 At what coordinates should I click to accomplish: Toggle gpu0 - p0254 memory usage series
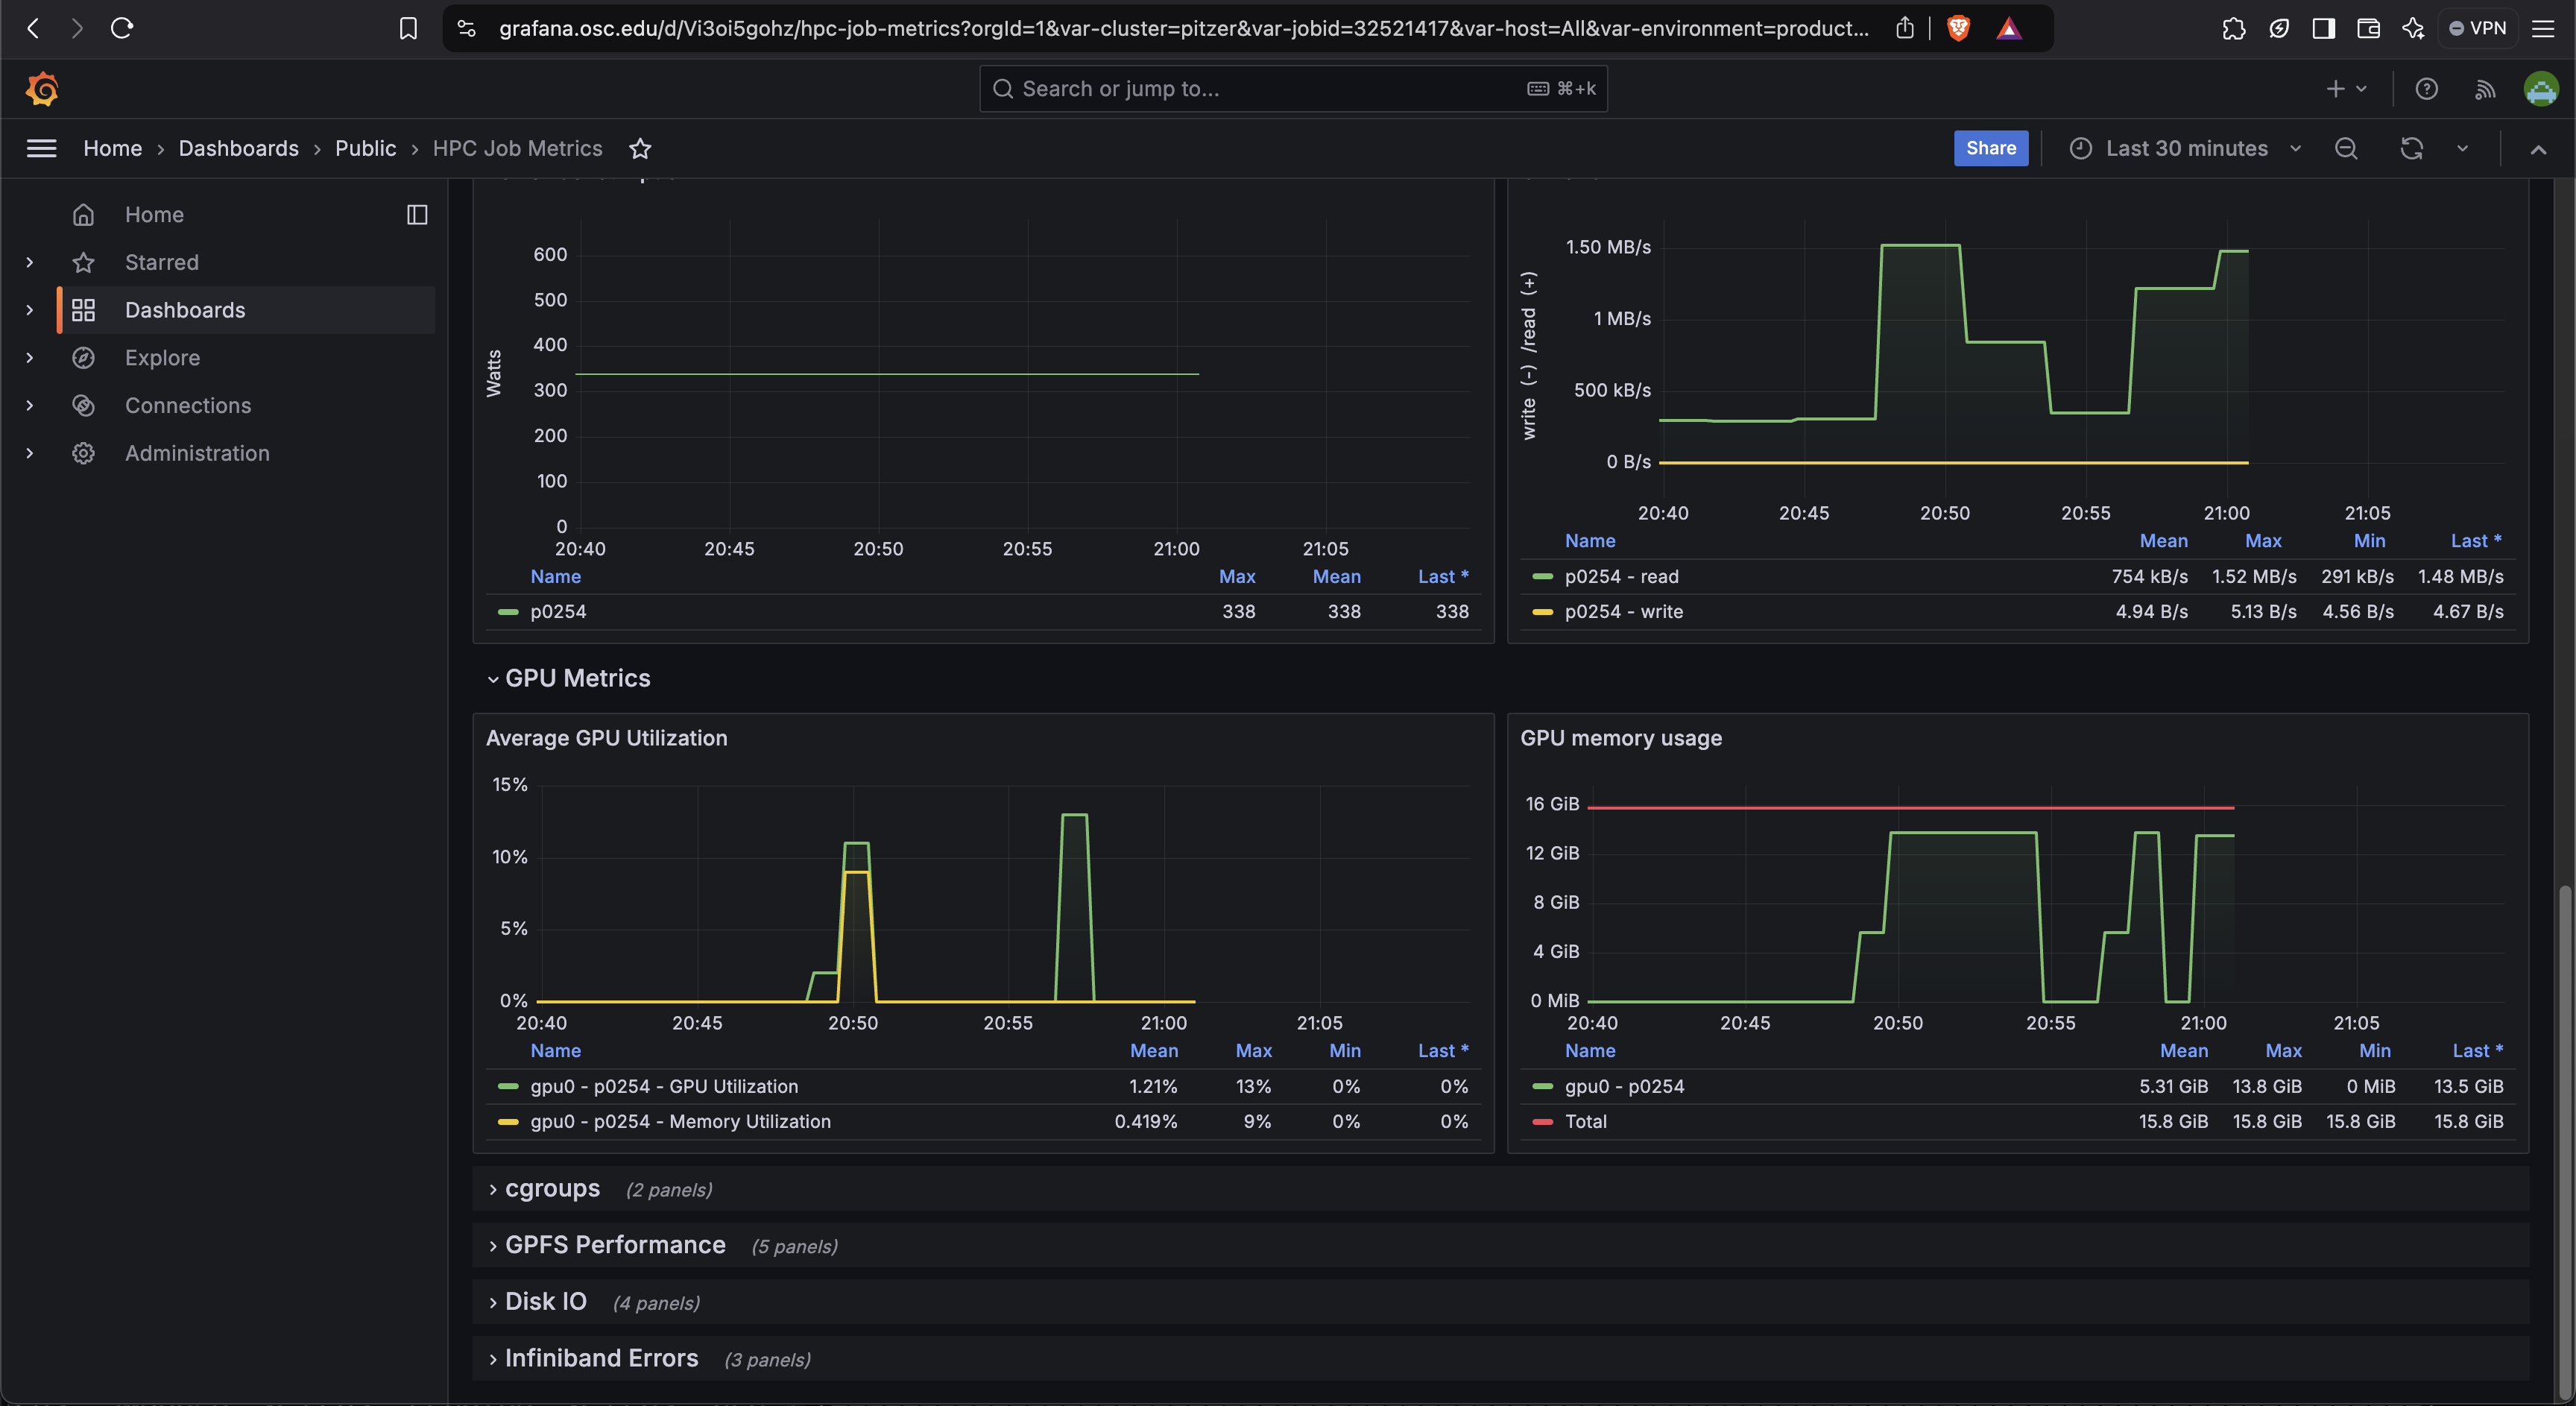click(1624, 1086)
